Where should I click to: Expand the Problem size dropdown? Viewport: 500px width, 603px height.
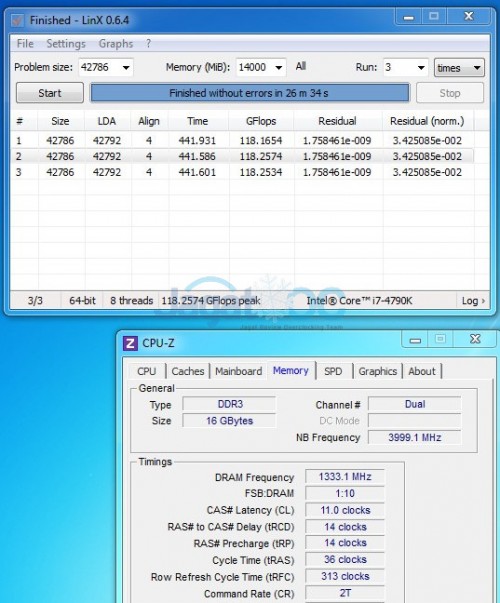click(x=126, y=68)
